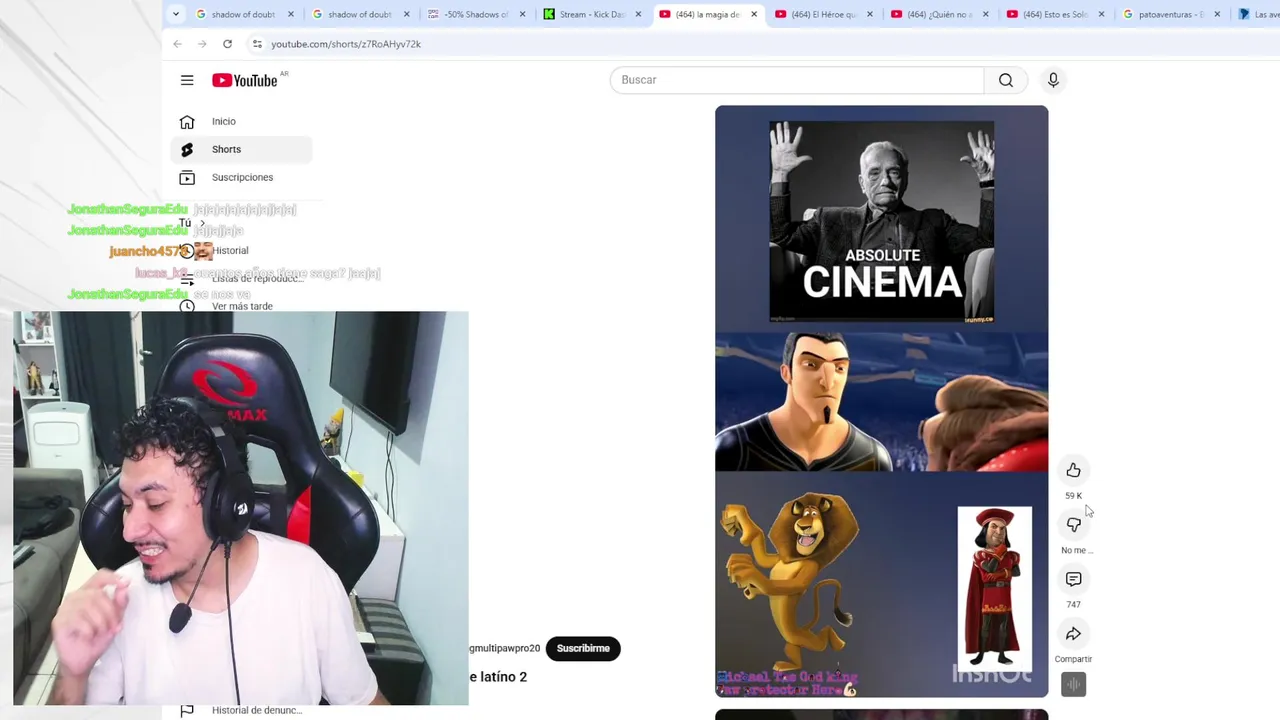Switch to 'Stream - Kick Dashboard' tab
Image resolution: width=1280 pixels, height=720 pixels.
pyautogui.click(x=594, y=14)
